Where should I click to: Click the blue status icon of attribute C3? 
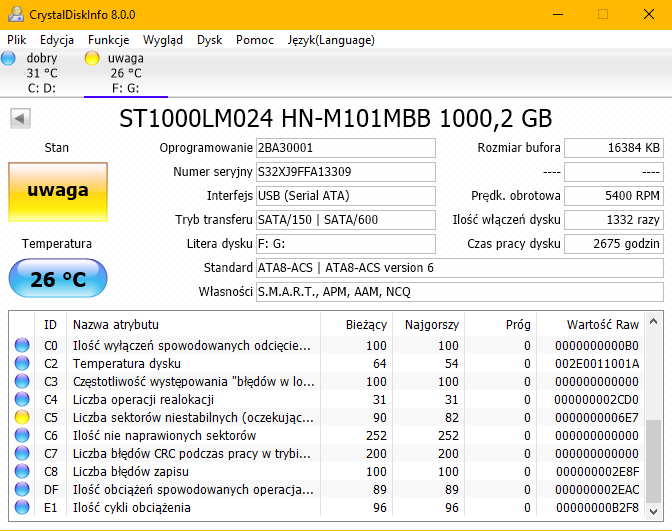[x=22, y=381]
